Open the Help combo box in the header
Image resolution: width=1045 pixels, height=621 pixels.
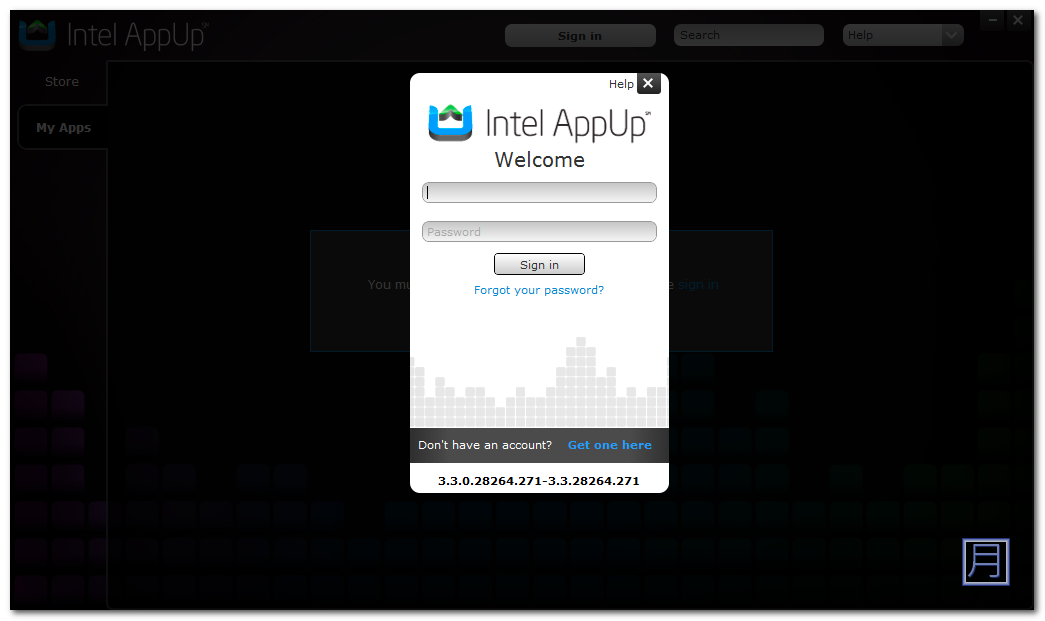[892, 35]
